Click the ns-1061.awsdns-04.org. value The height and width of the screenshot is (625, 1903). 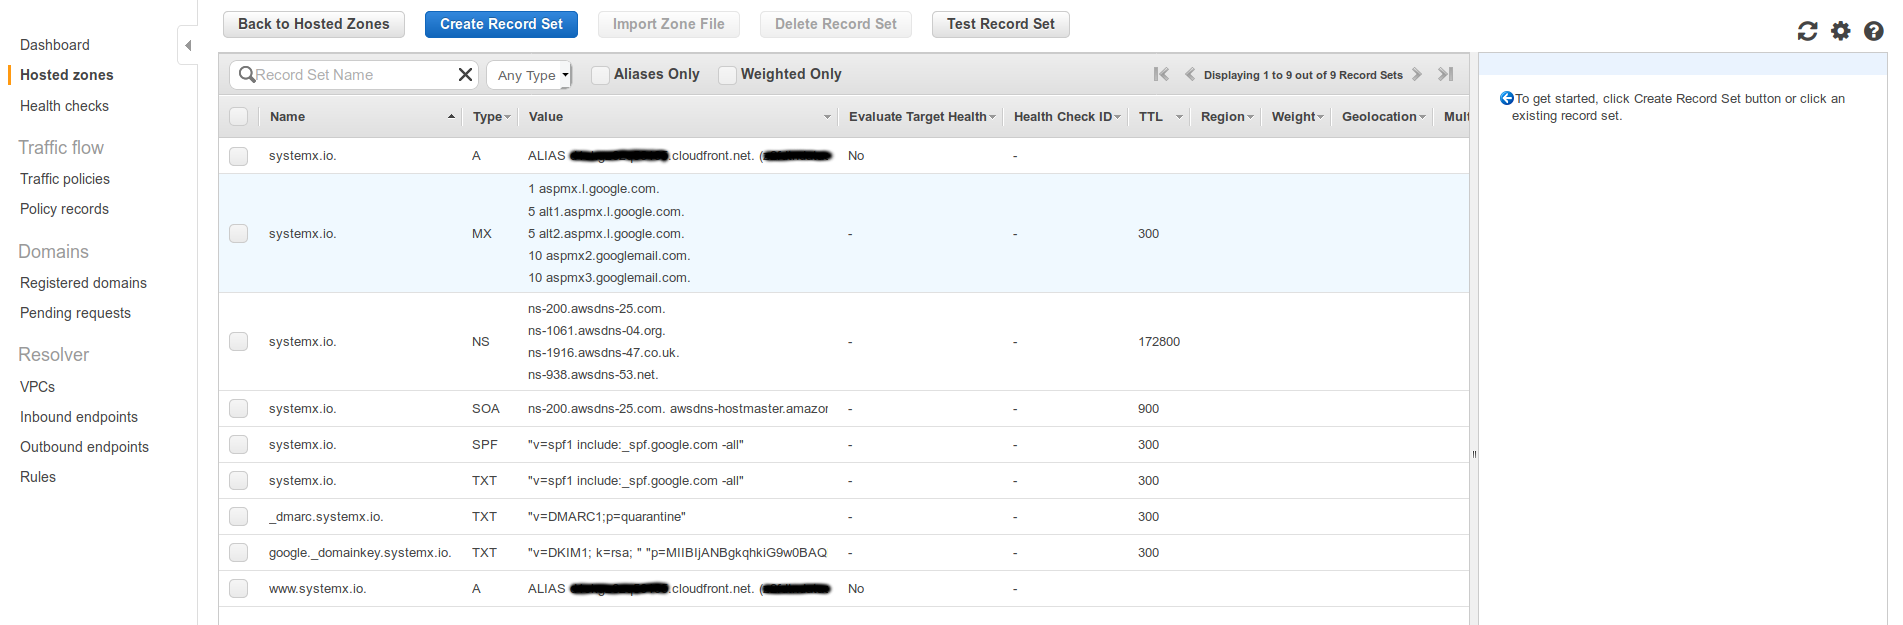[x=596, y=330]
